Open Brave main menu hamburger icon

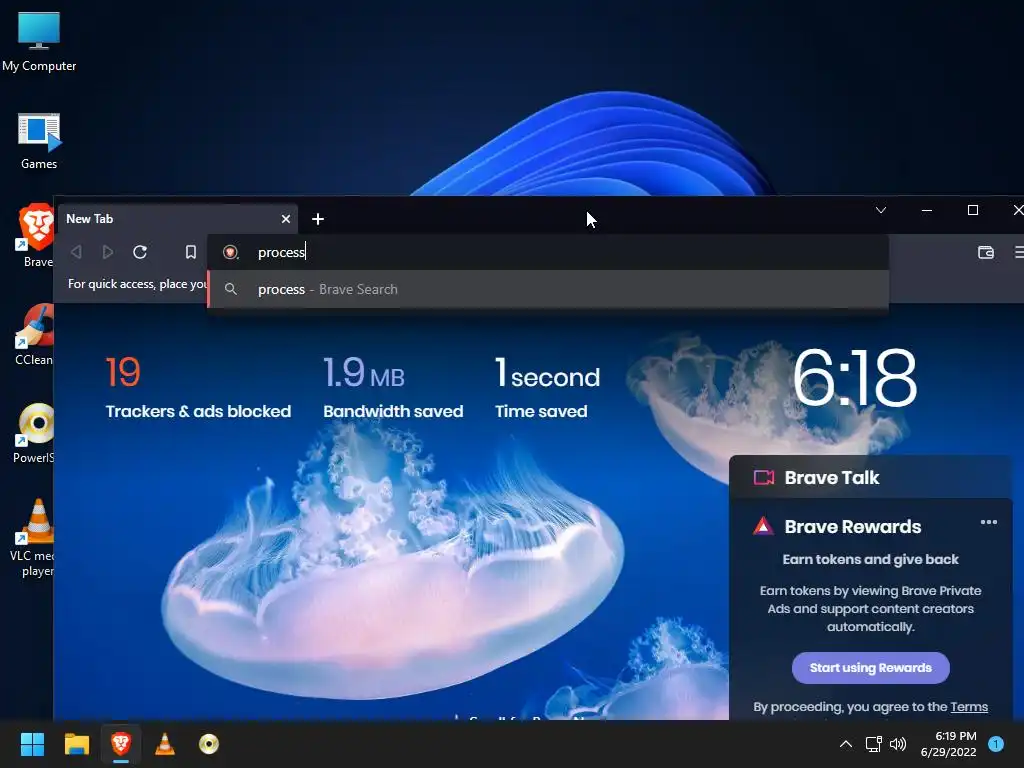click(x=1019, y=252)
